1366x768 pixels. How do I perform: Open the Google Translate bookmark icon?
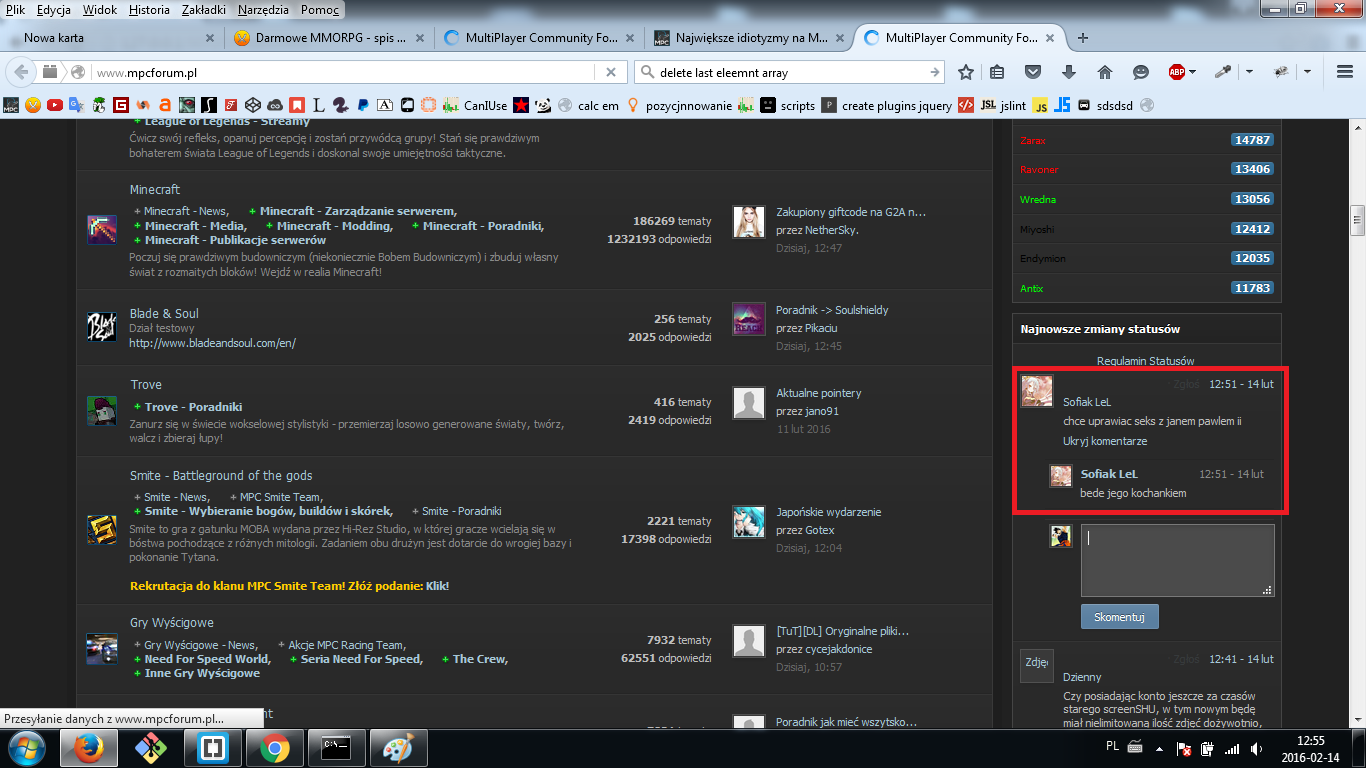[x=76, y=105]
